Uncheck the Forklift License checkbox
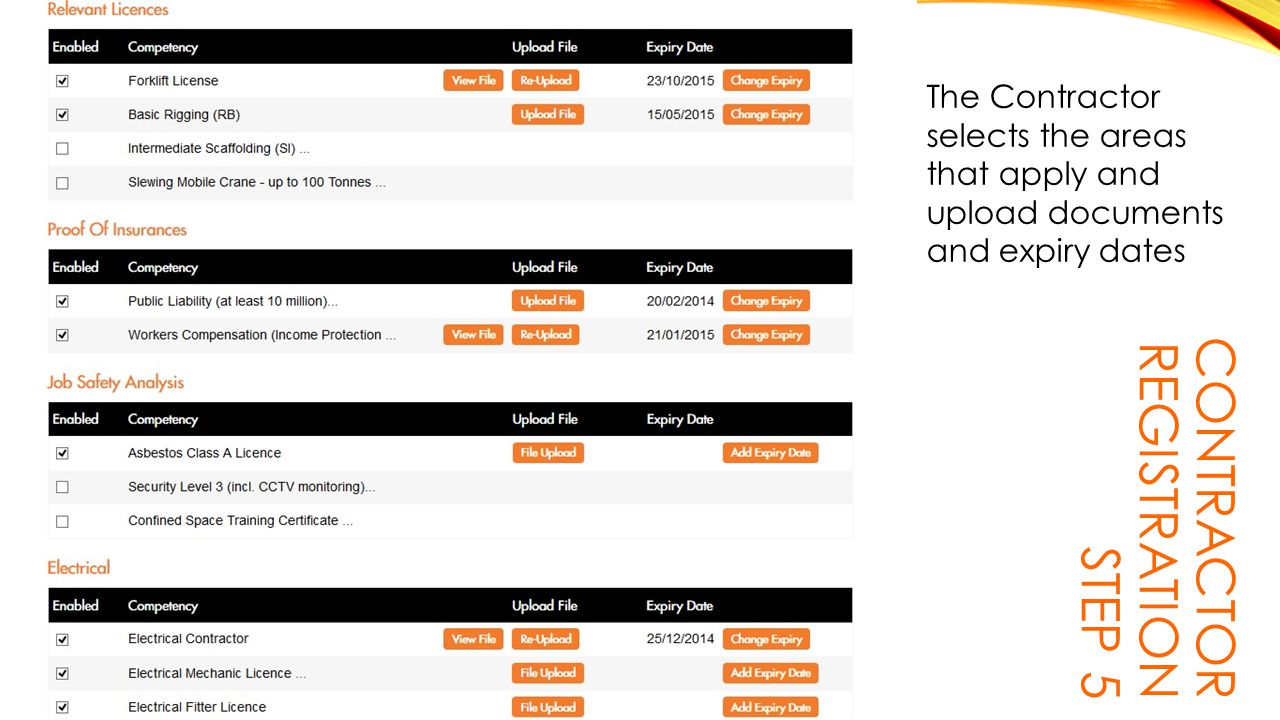The width and height of the screenshot is (1280, 720). pyautogui.click(x=62, y=81)
